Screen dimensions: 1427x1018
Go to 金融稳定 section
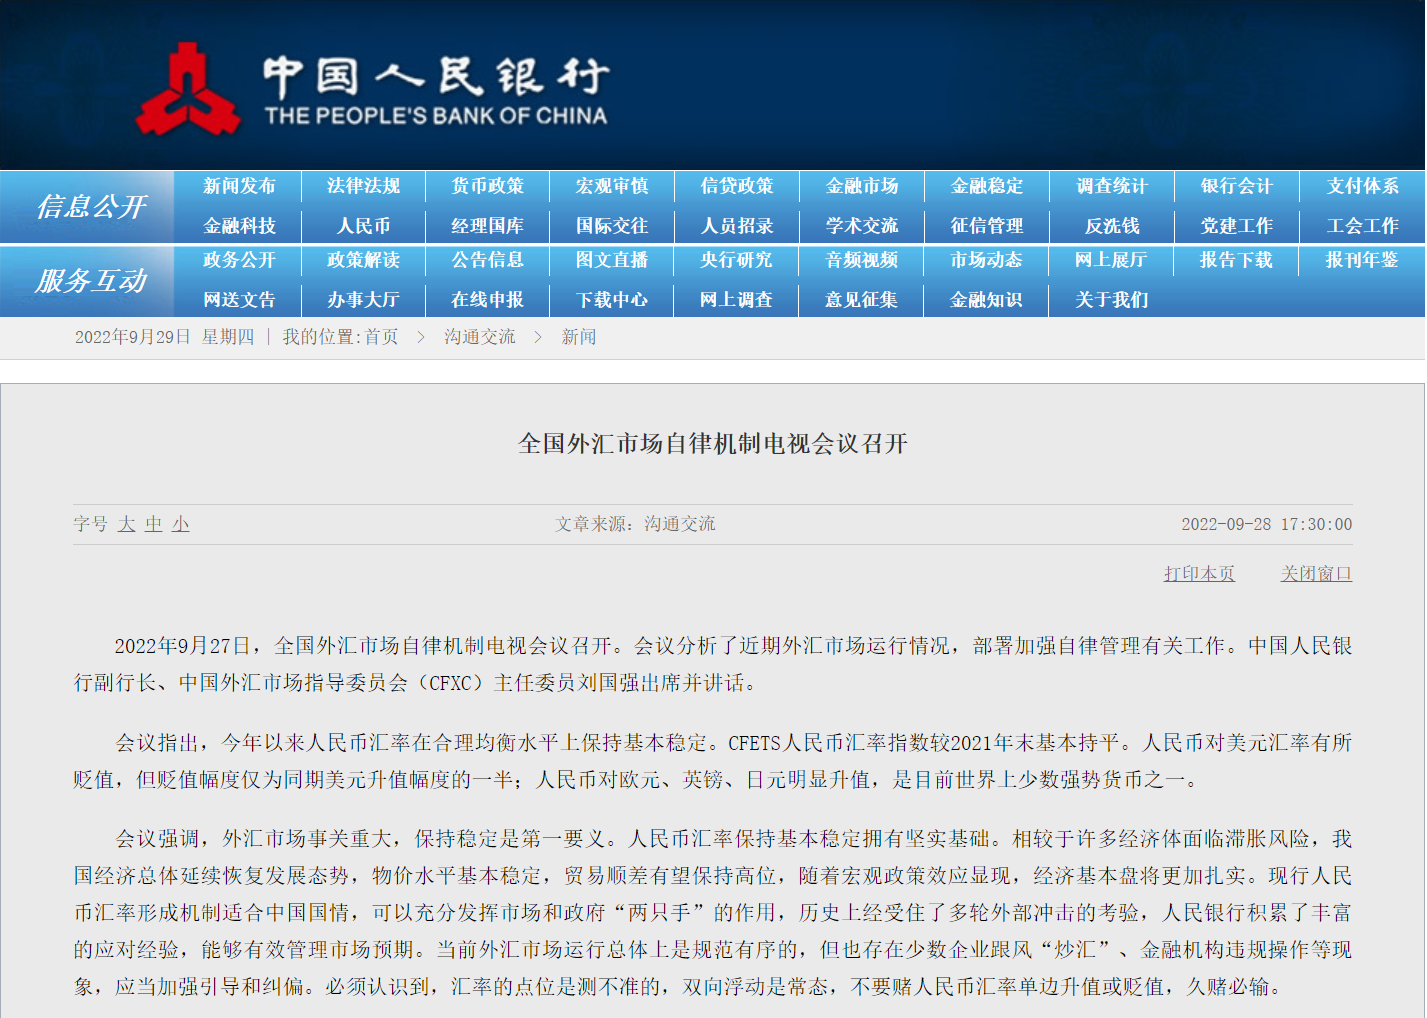987,186
